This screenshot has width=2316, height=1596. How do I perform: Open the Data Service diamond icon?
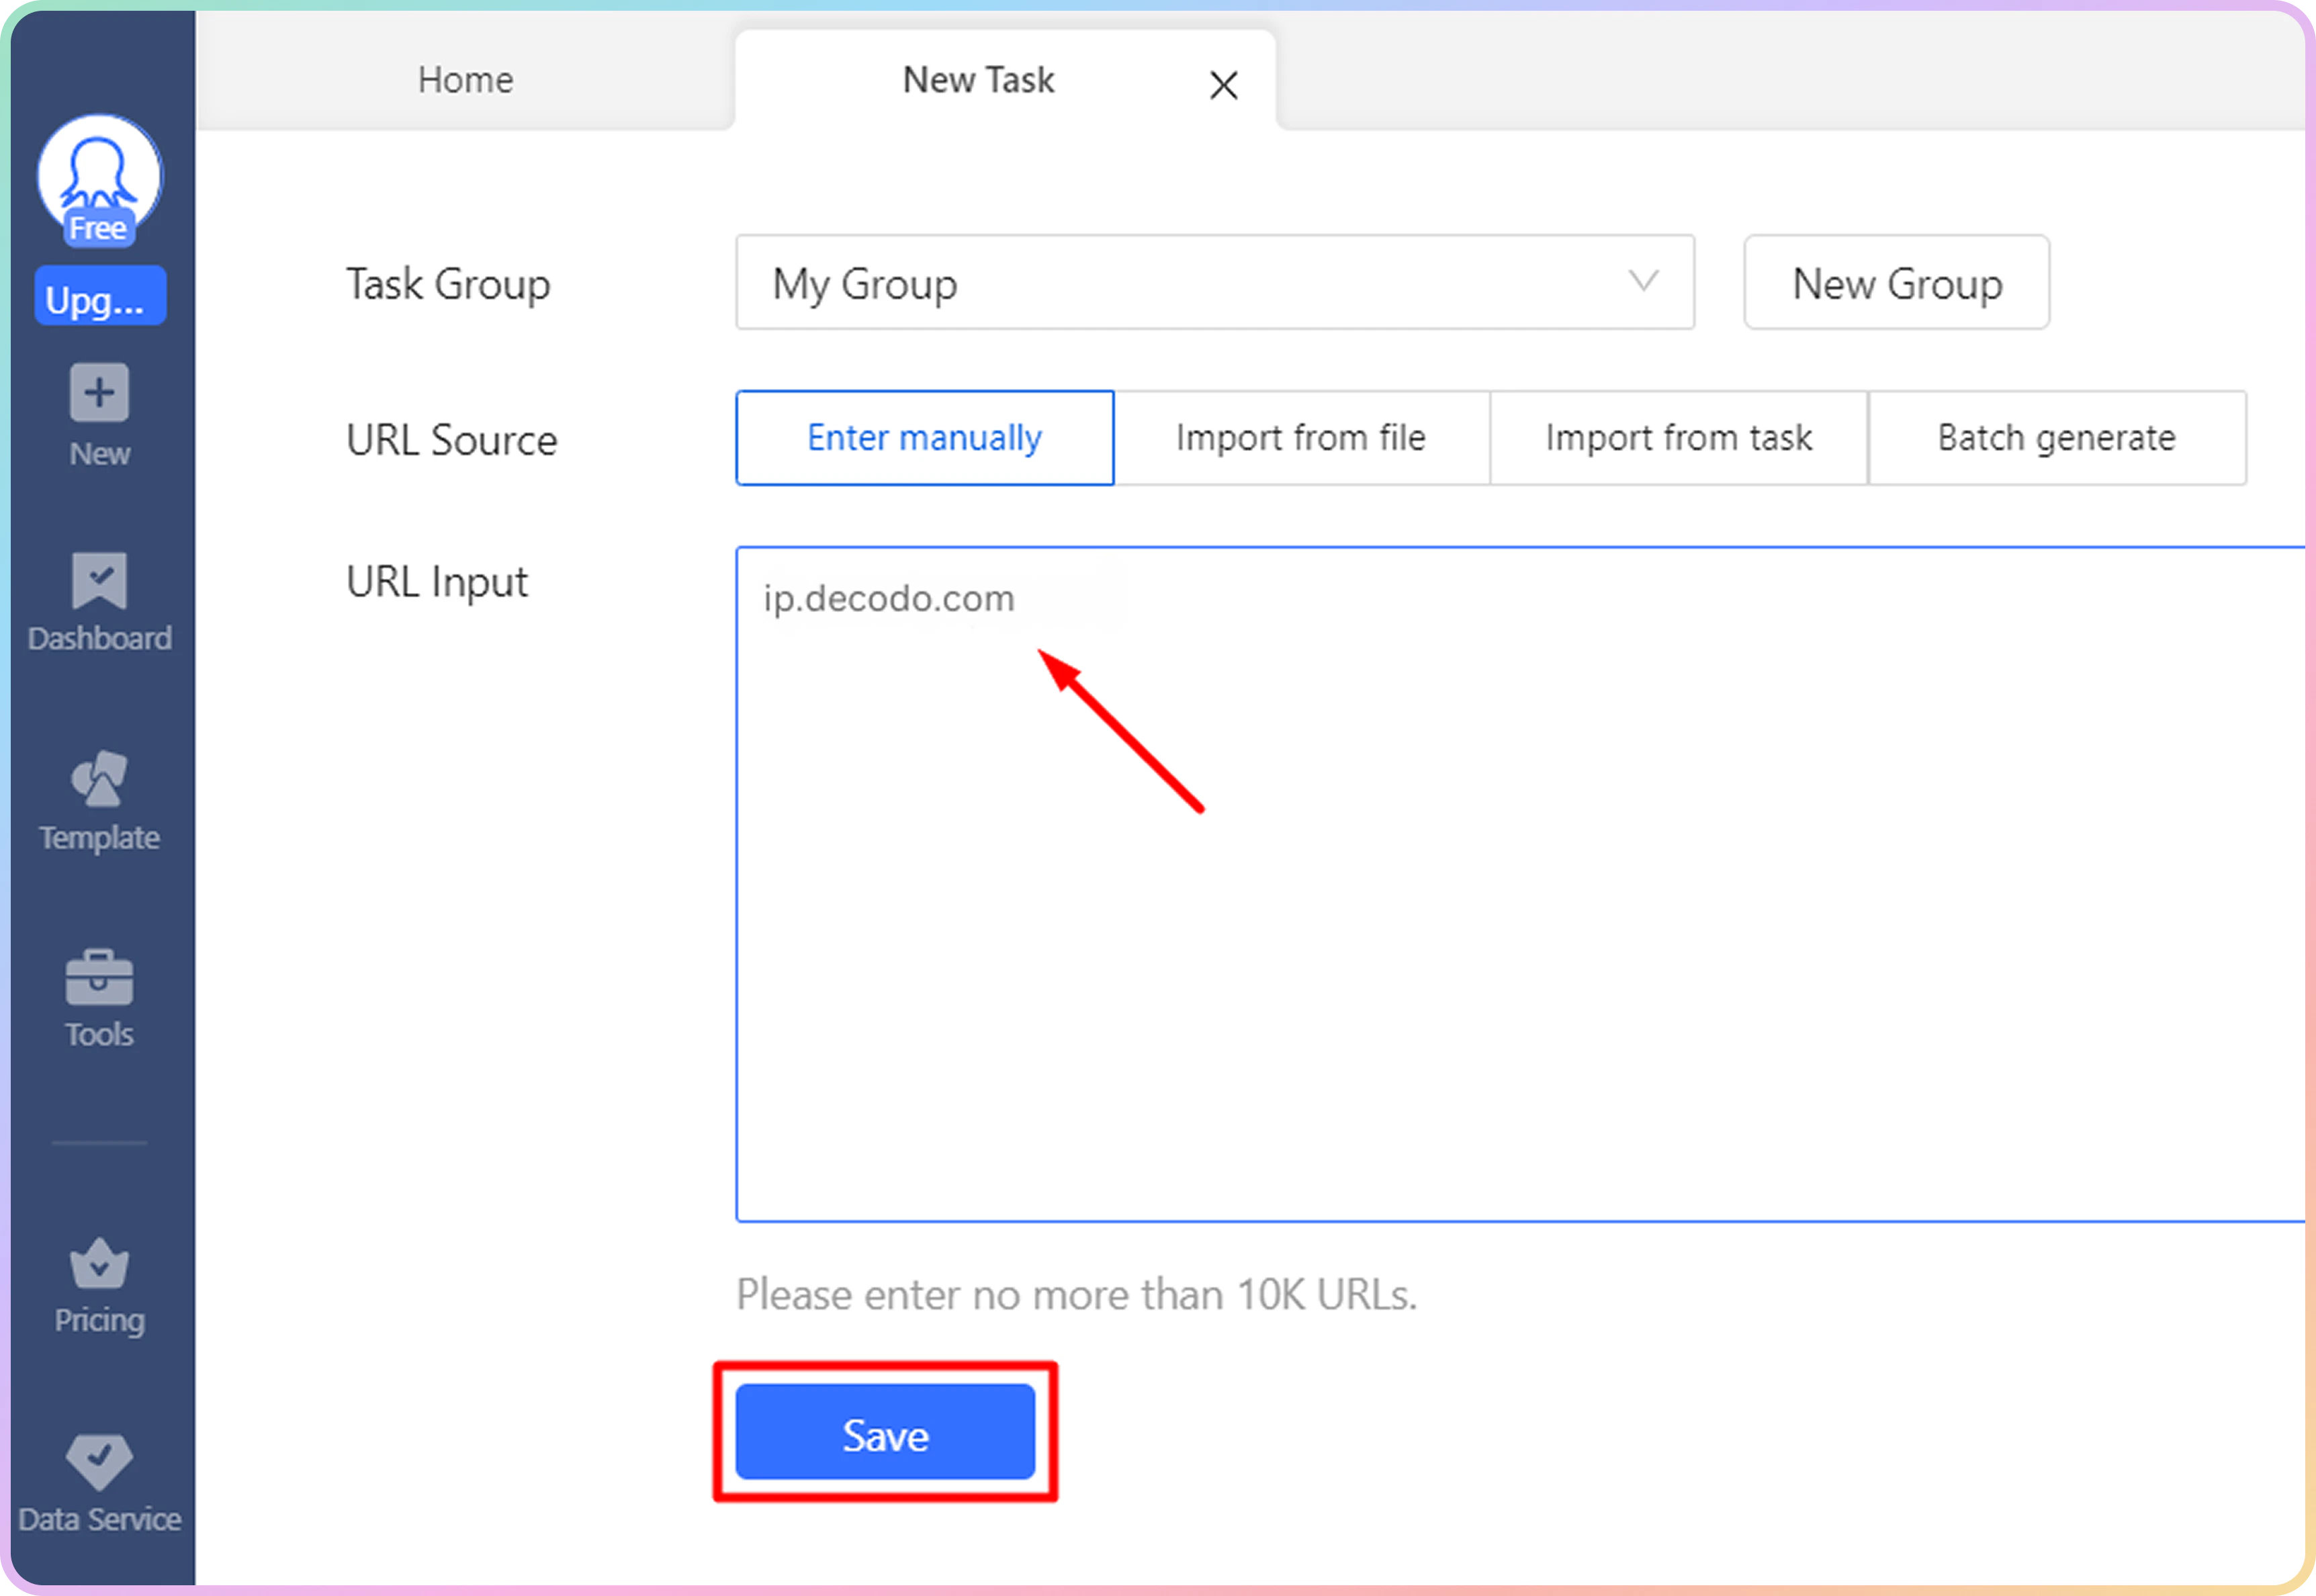point(99,1462)
